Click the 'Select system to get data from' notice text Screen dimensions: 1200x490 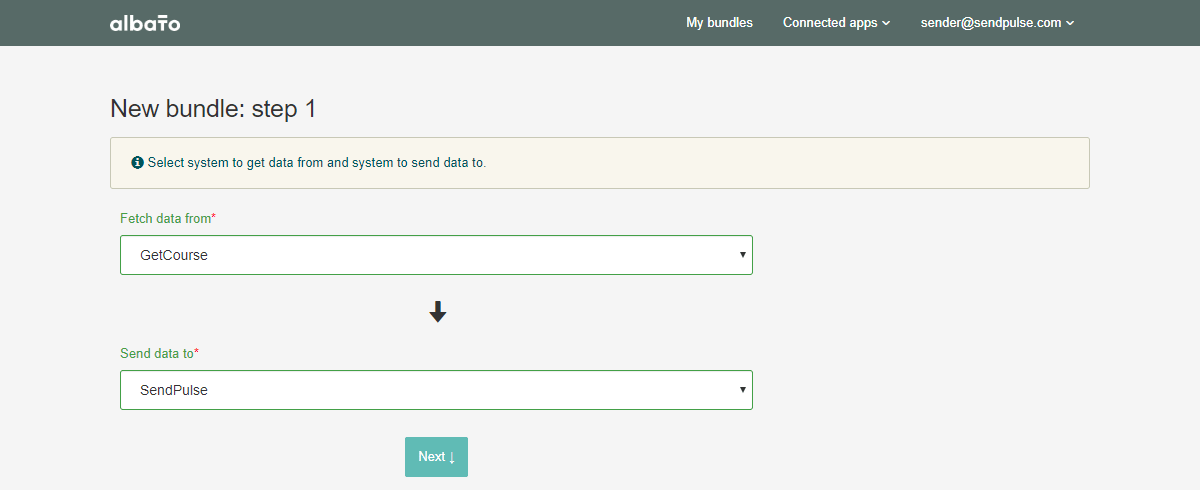coord(317,163)
